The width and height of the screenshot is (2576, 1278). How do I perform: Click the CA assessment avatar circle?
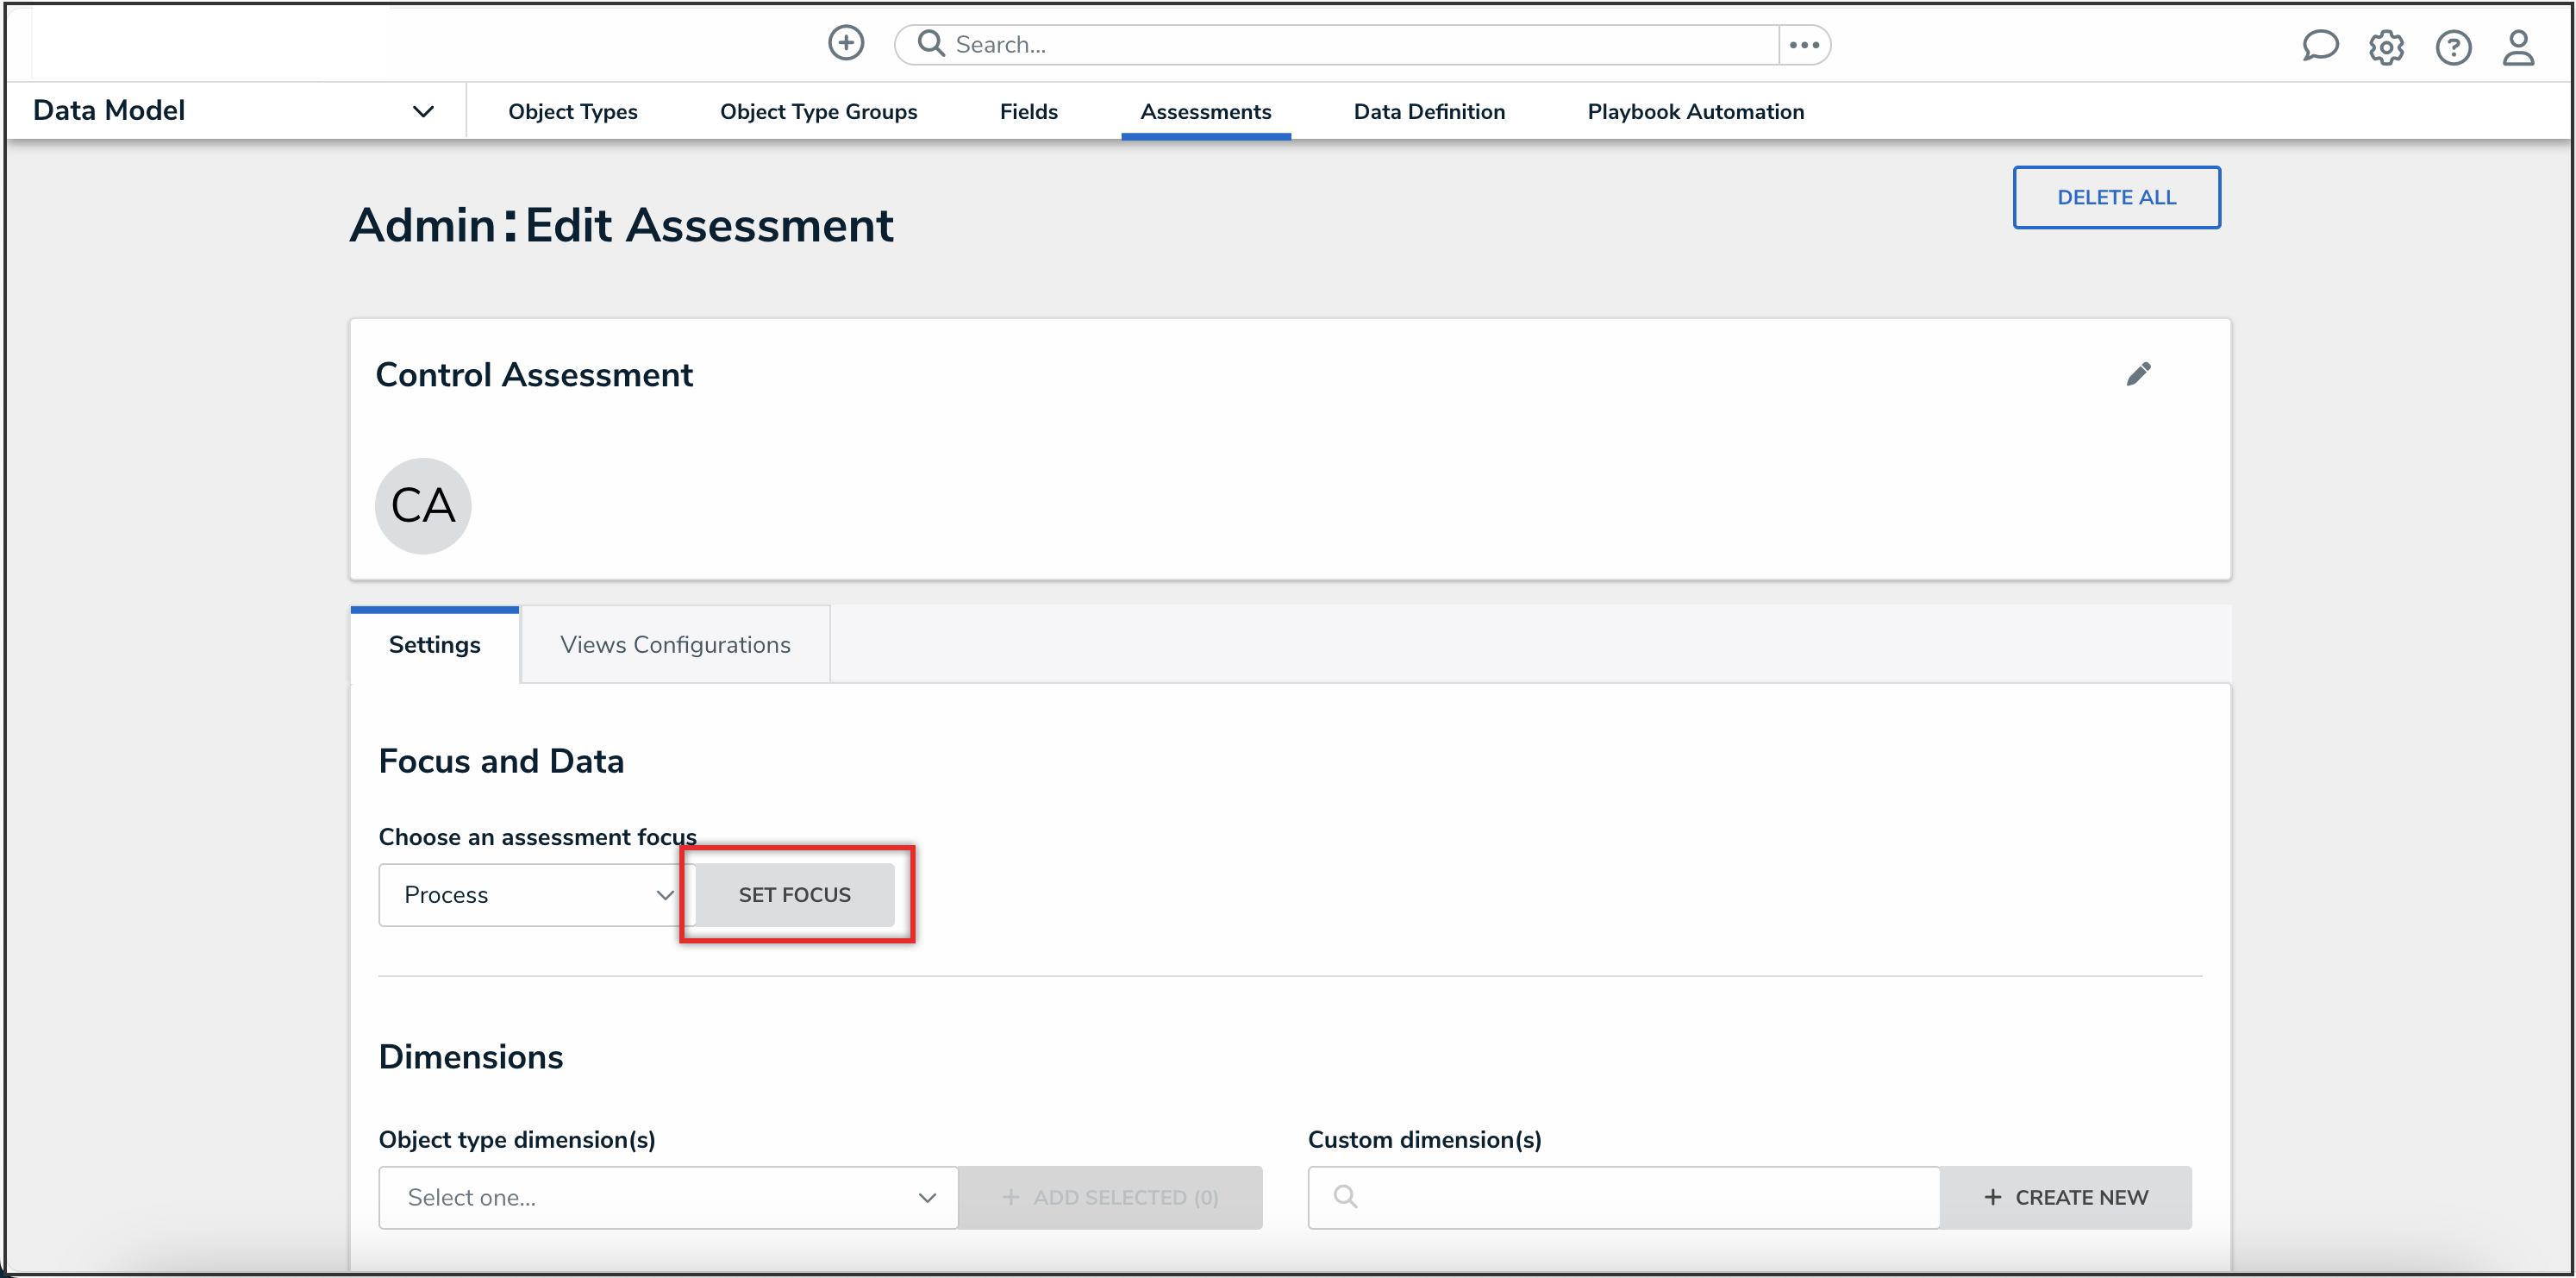(x=423, y=505)
